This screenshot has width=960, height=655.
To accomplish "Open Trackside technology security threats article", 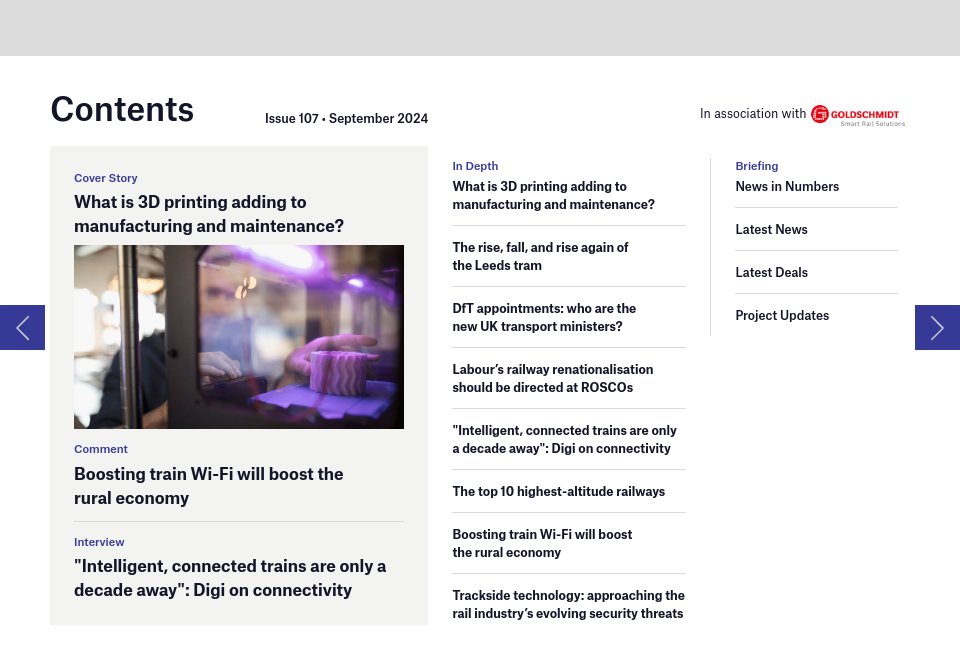I will (568, 604).
